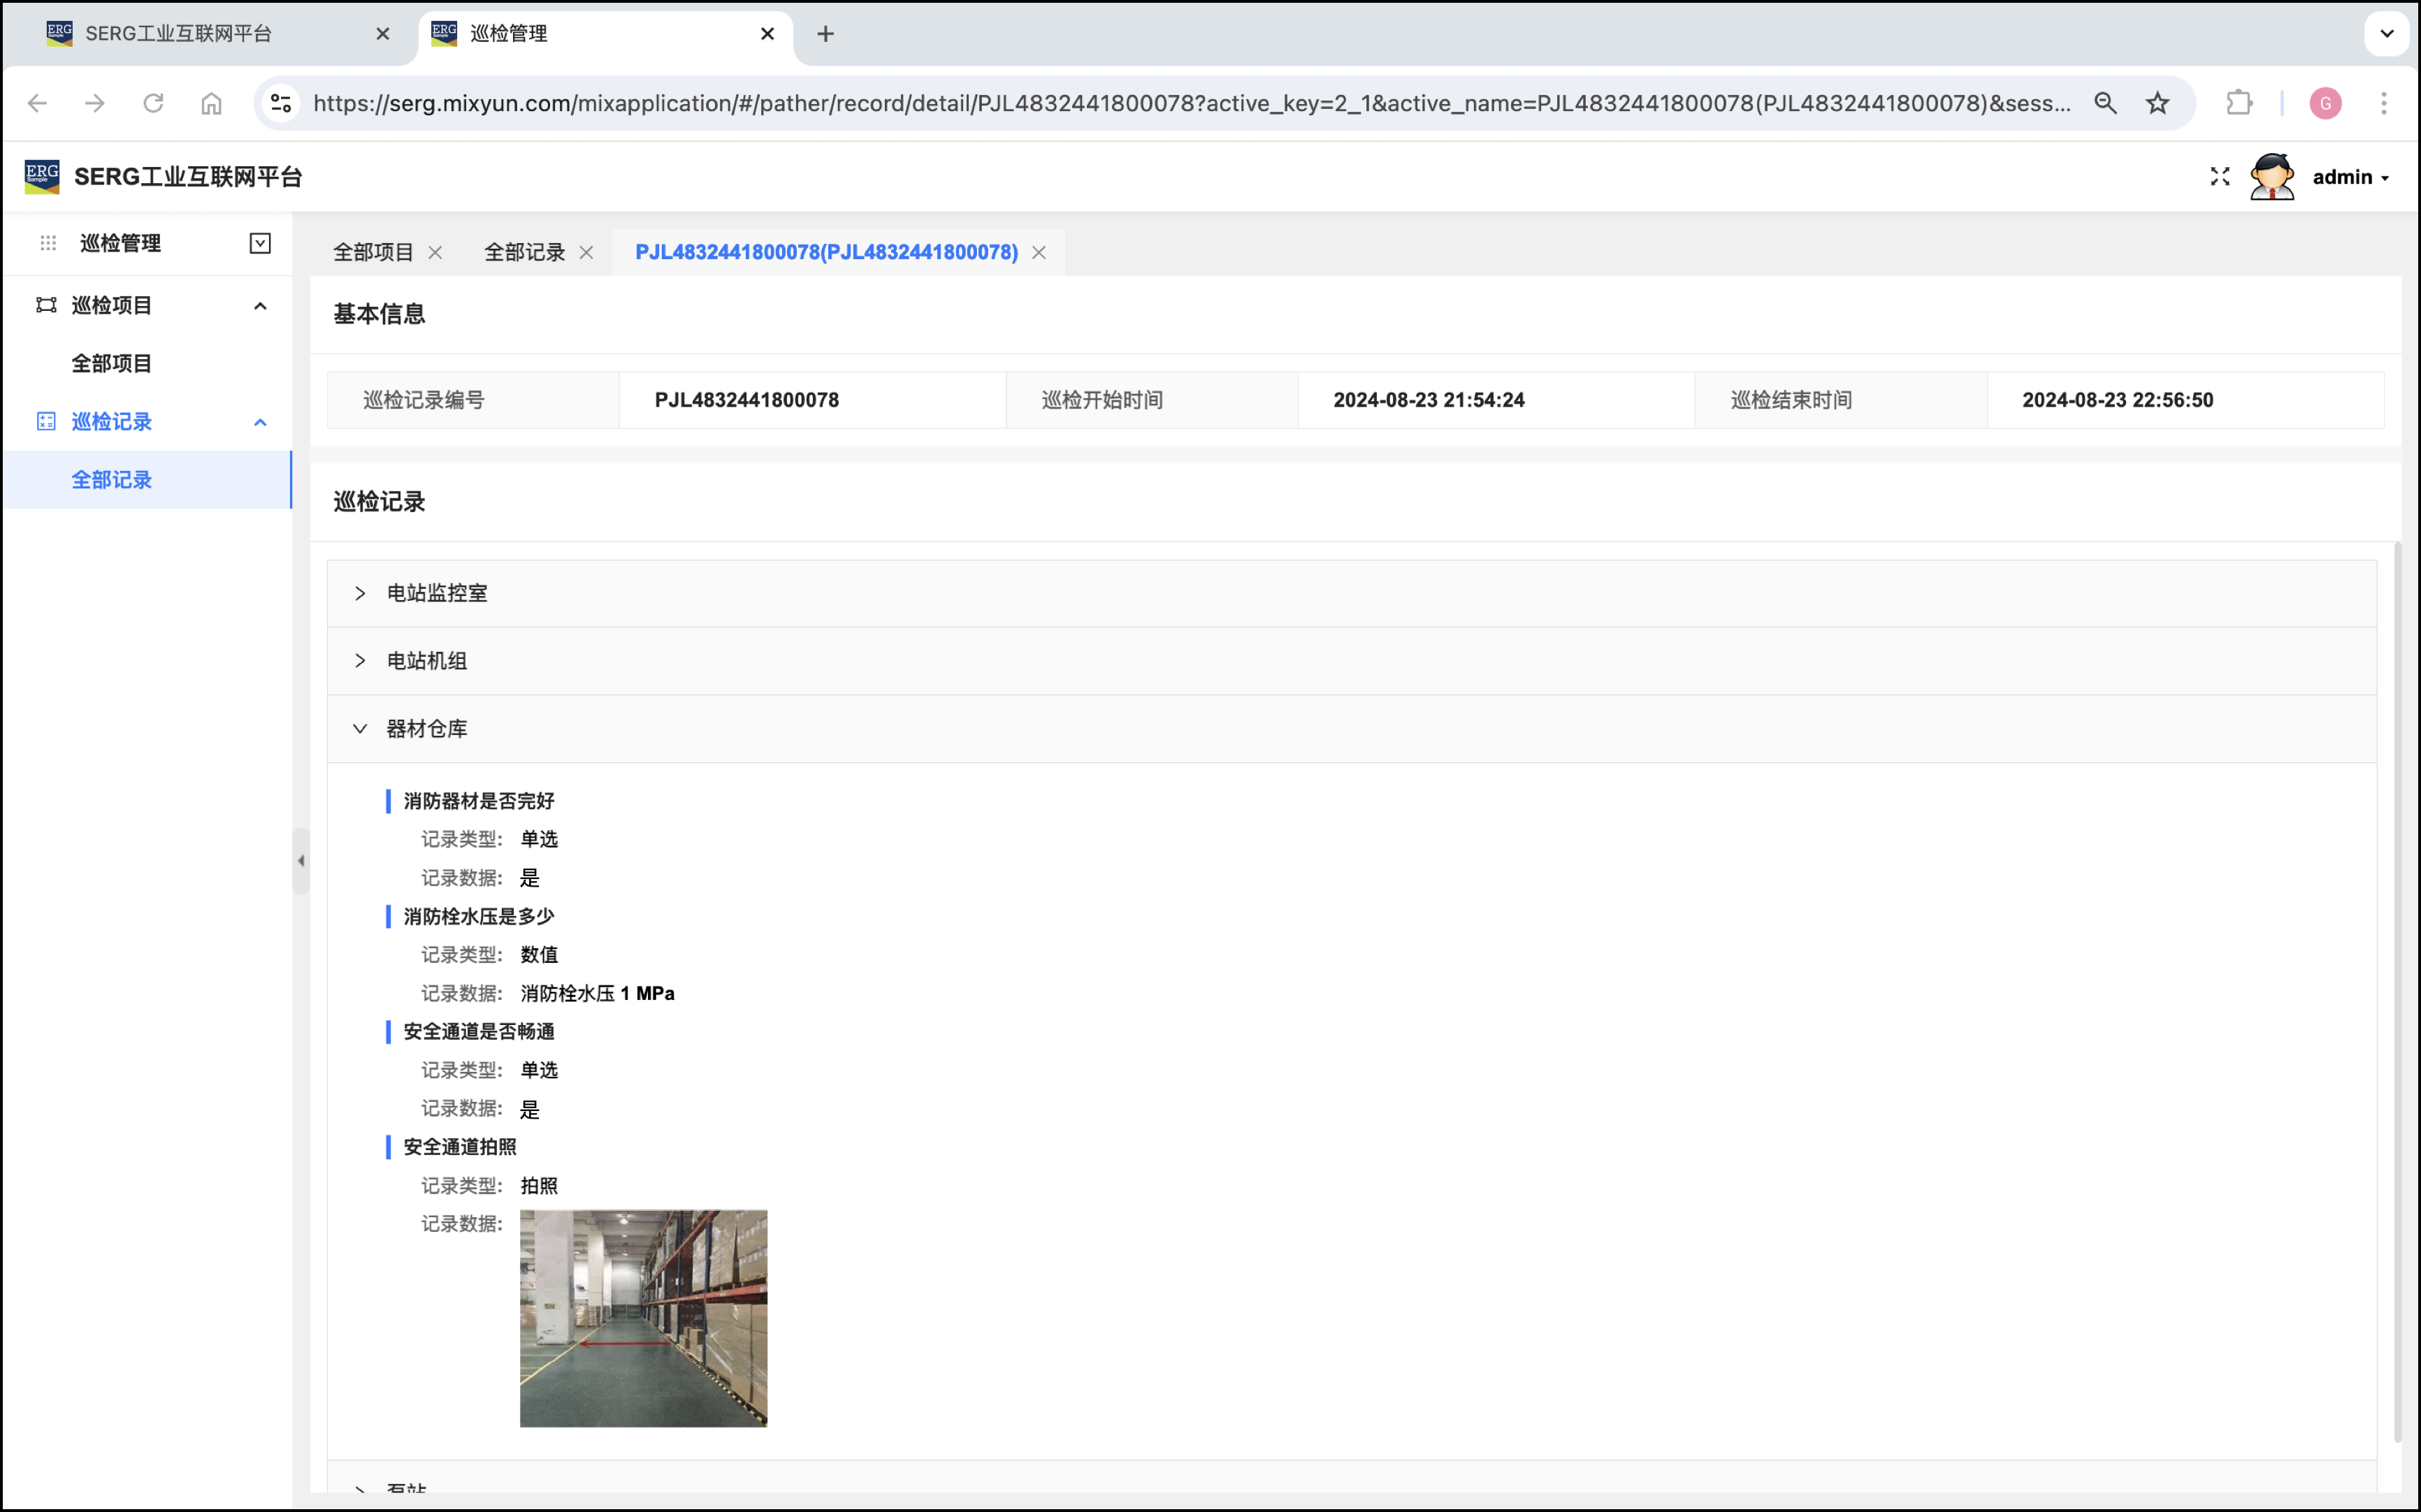The image size is (2421, 1512).
Task: Click the site information icon in address bar
Action: 281,103
